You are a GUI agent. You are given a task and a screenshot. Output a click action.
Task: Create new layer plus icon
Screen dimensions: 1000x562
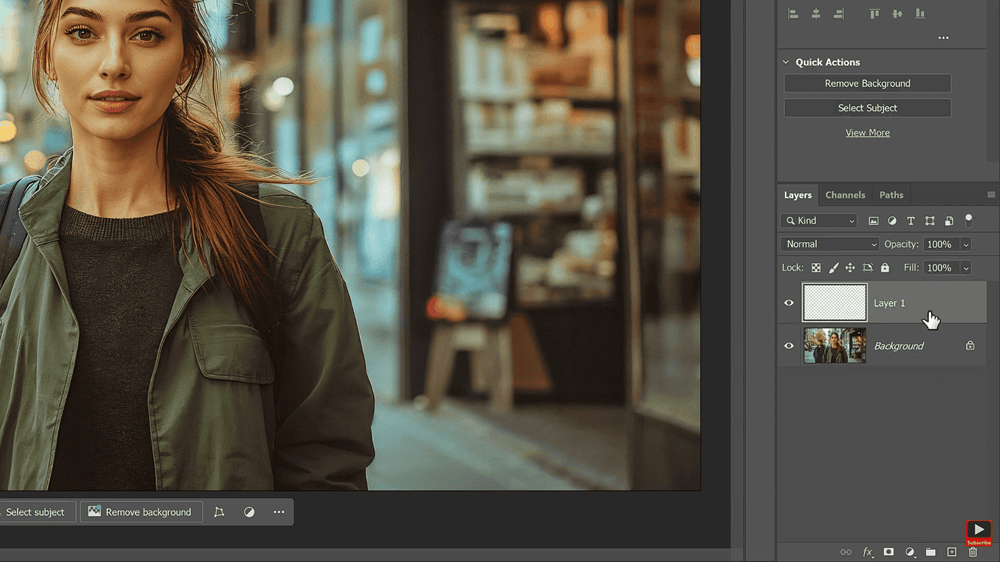[952, 552]
